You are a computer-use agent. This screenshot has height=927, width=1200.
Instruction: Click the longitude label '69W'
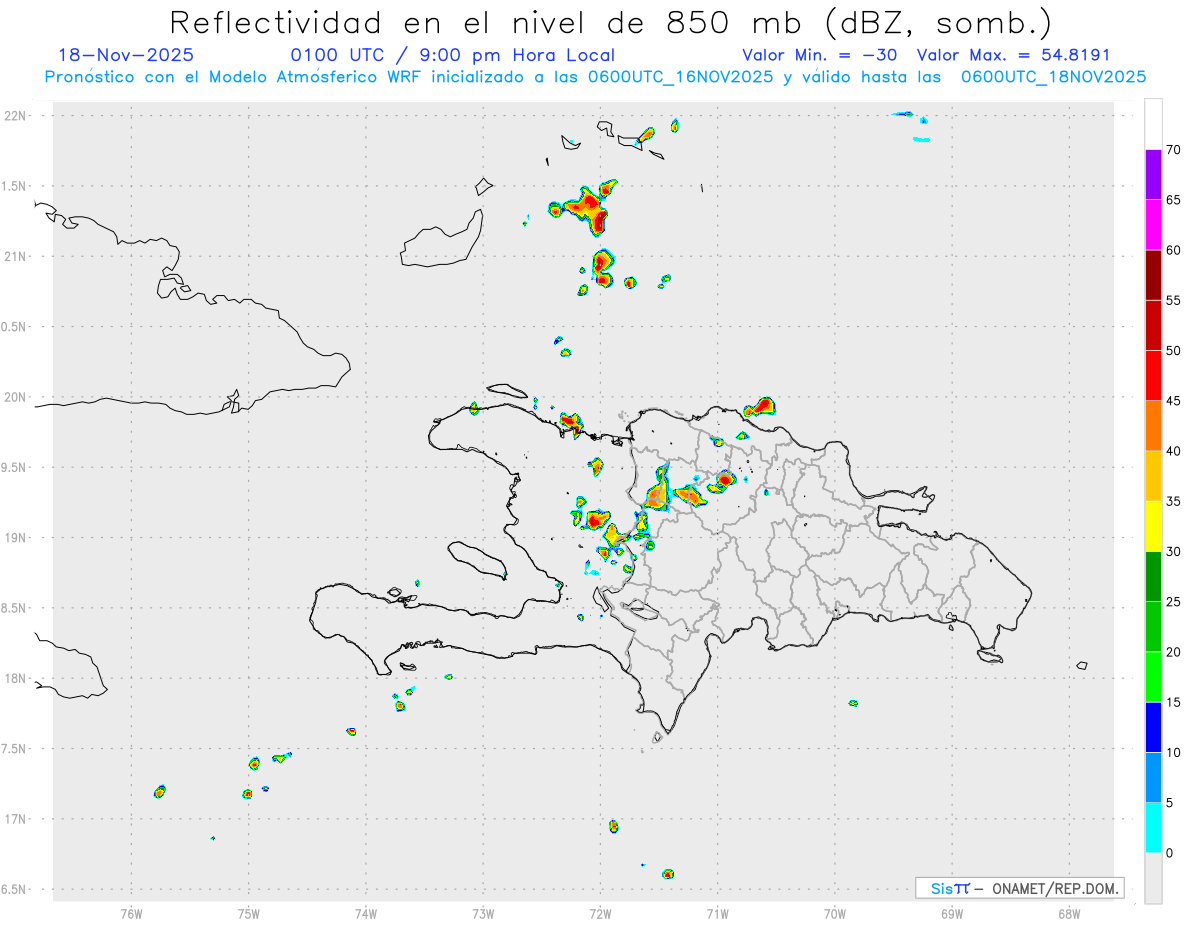952,913
